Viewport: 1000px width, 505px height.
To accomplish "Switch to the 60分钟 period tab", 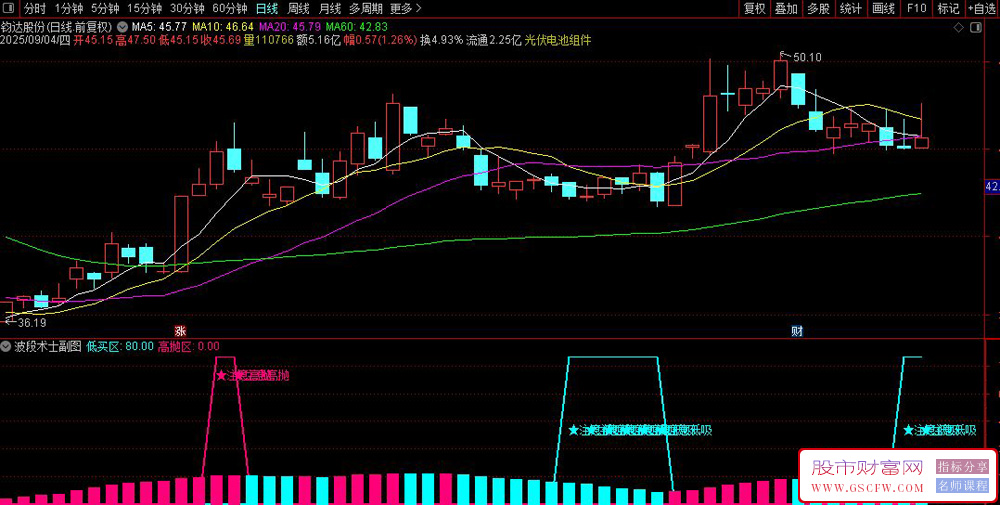I will 230,8.
